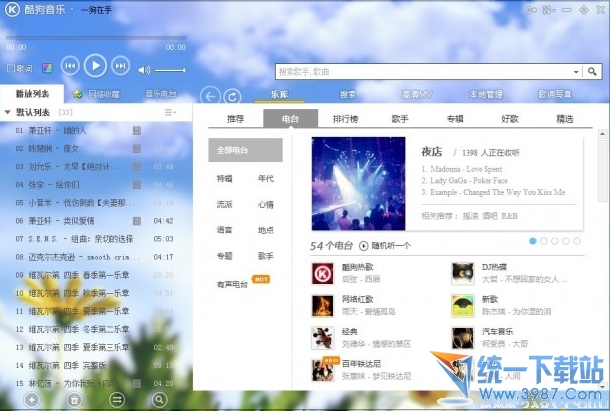Screen dimensions: 610x411
Task: Select song 08 迈克尔杰克逊 in playlist
Action: [x=96, y=257]
